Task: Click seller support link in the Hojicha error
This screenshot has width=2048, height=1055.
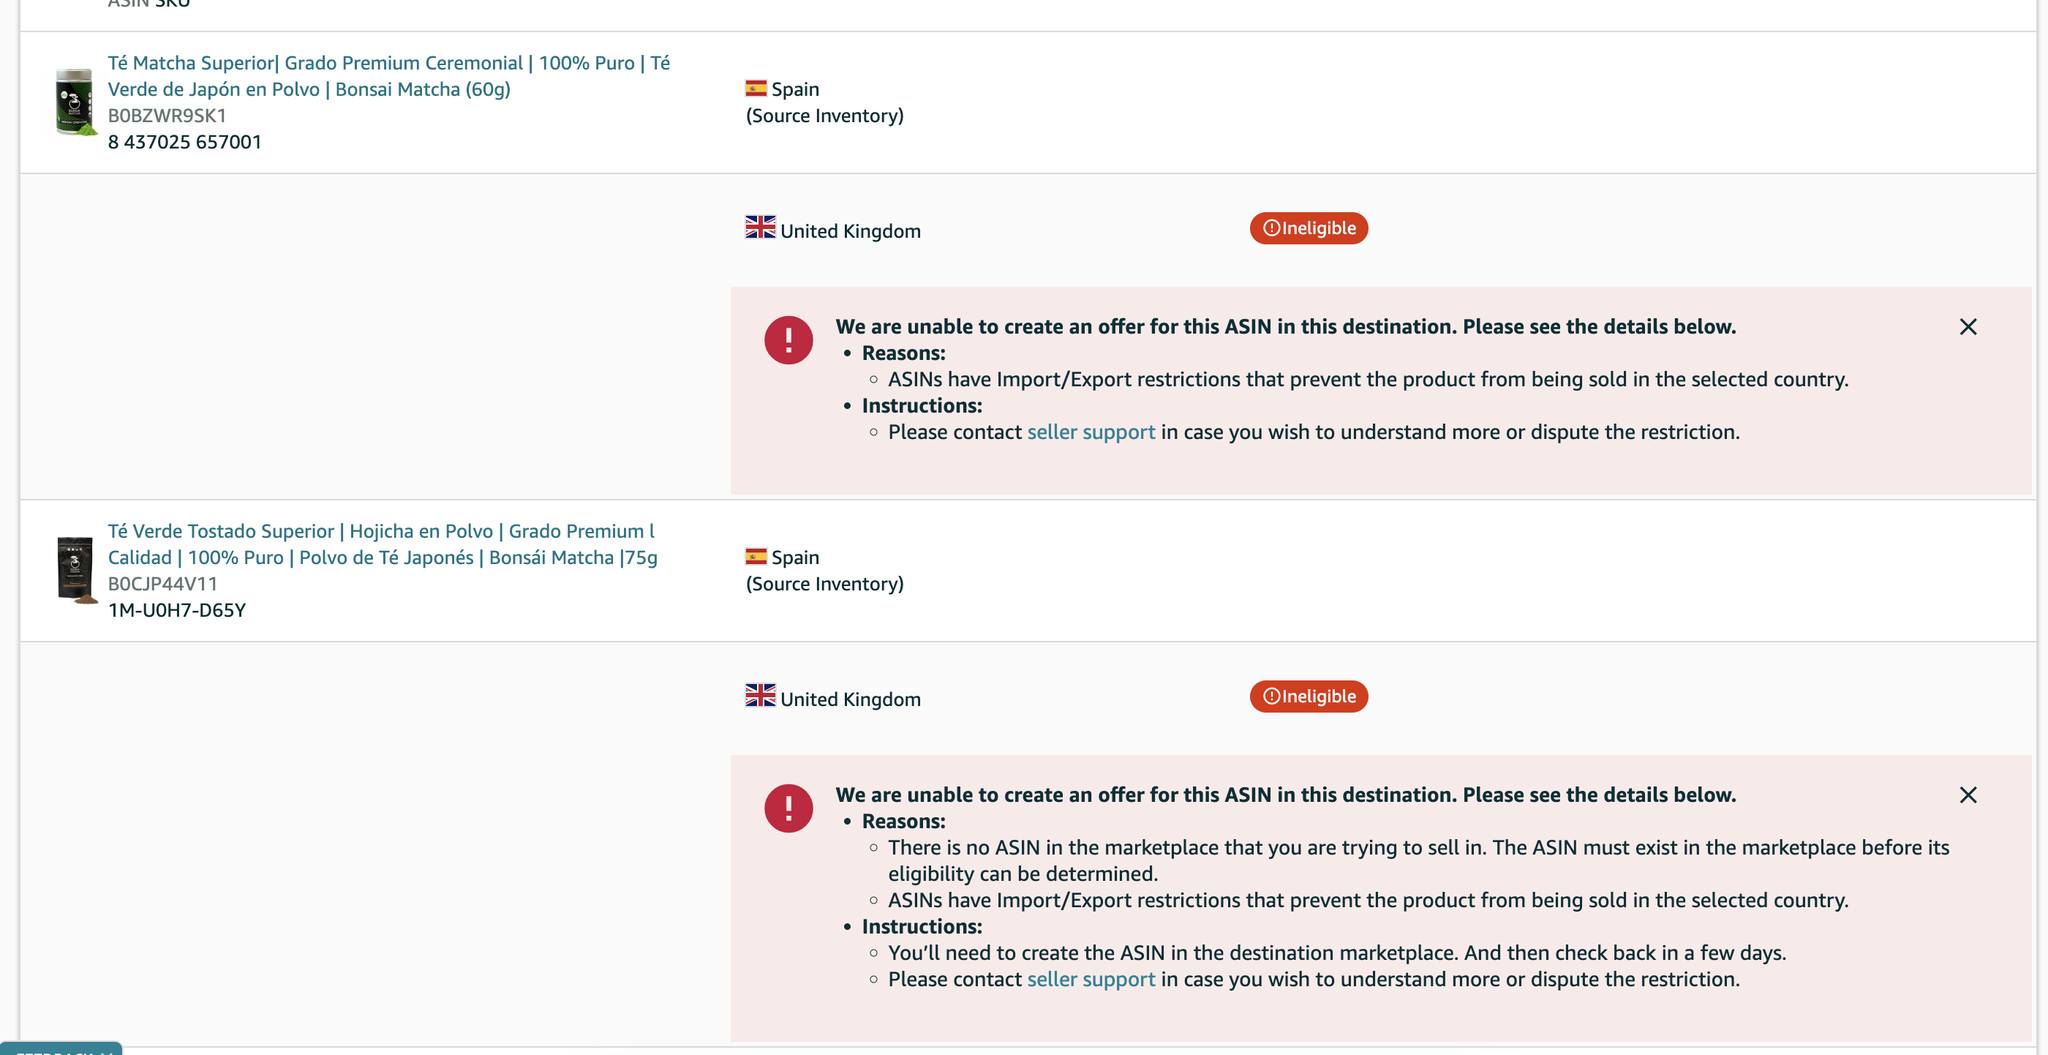Action: (x=1091, y=979)
